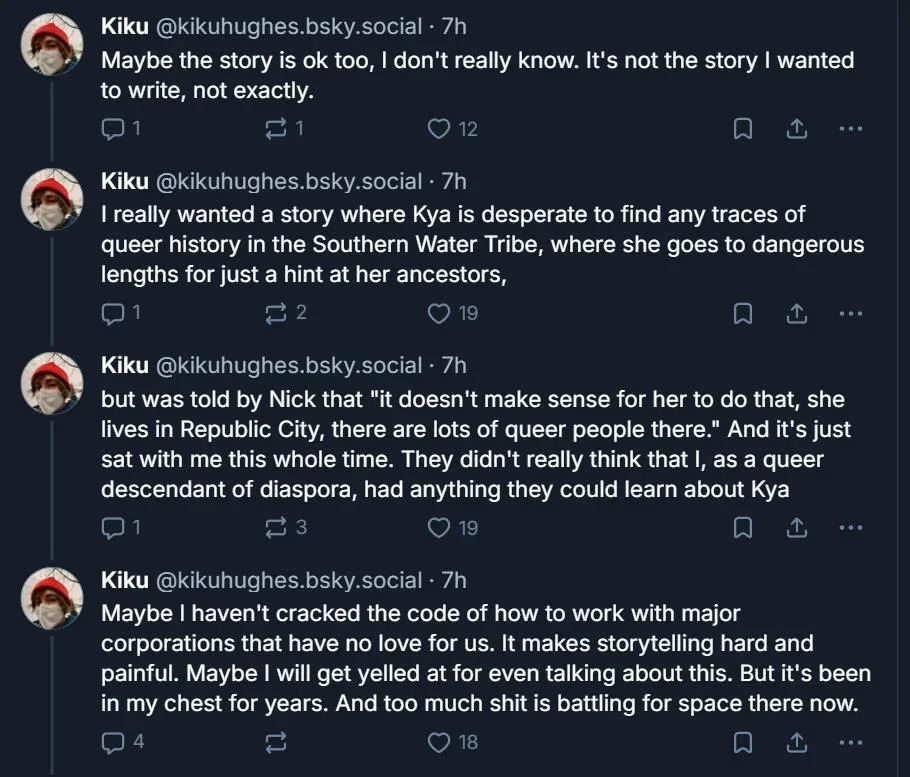Like the post with 12 likes
The image size is (910, 777).
[x=439, y=128]
